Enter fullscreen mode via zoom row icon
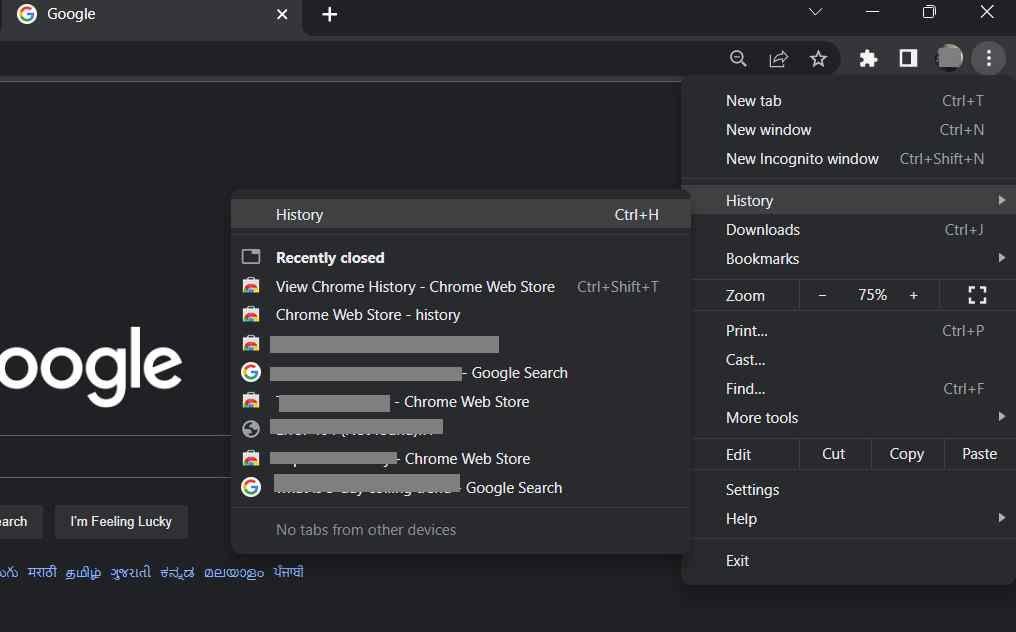 point(977,296)
